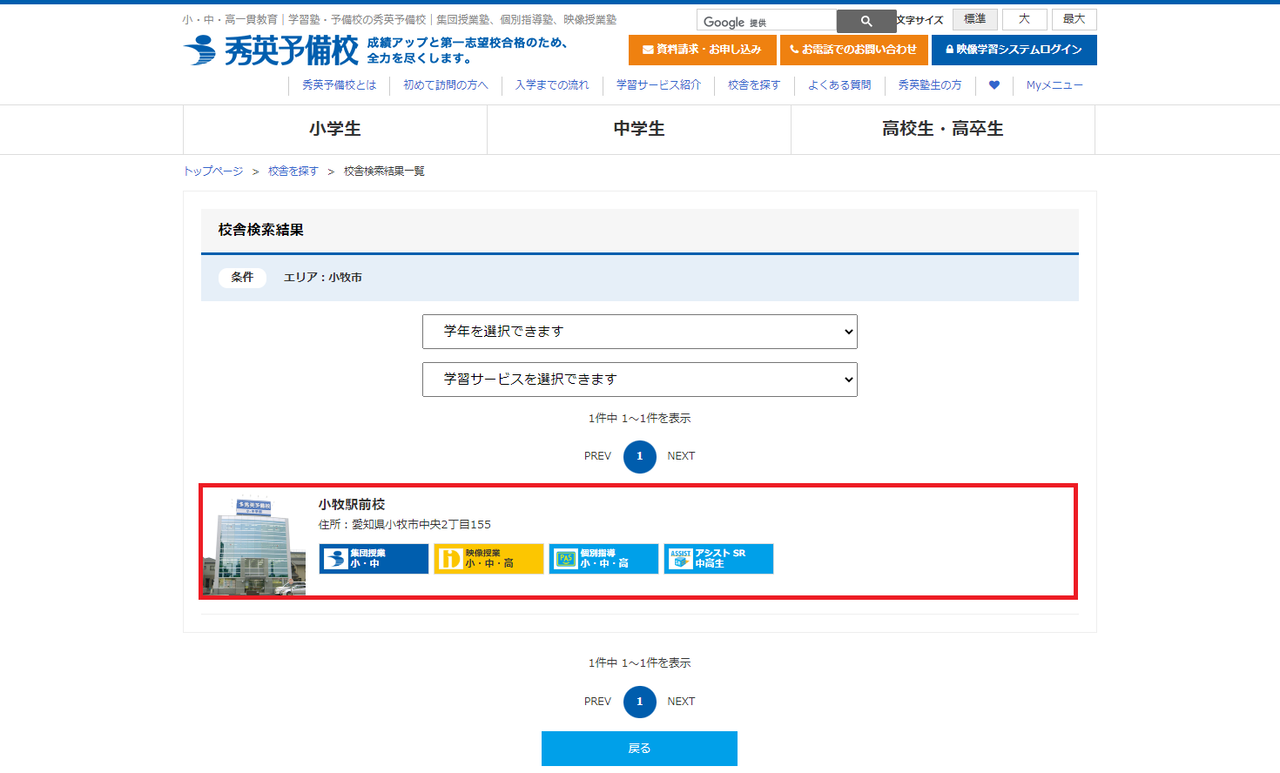Open Myメニュー link
The height and width of the screenshot is (773, 1280).
[x=1054, y=85]
